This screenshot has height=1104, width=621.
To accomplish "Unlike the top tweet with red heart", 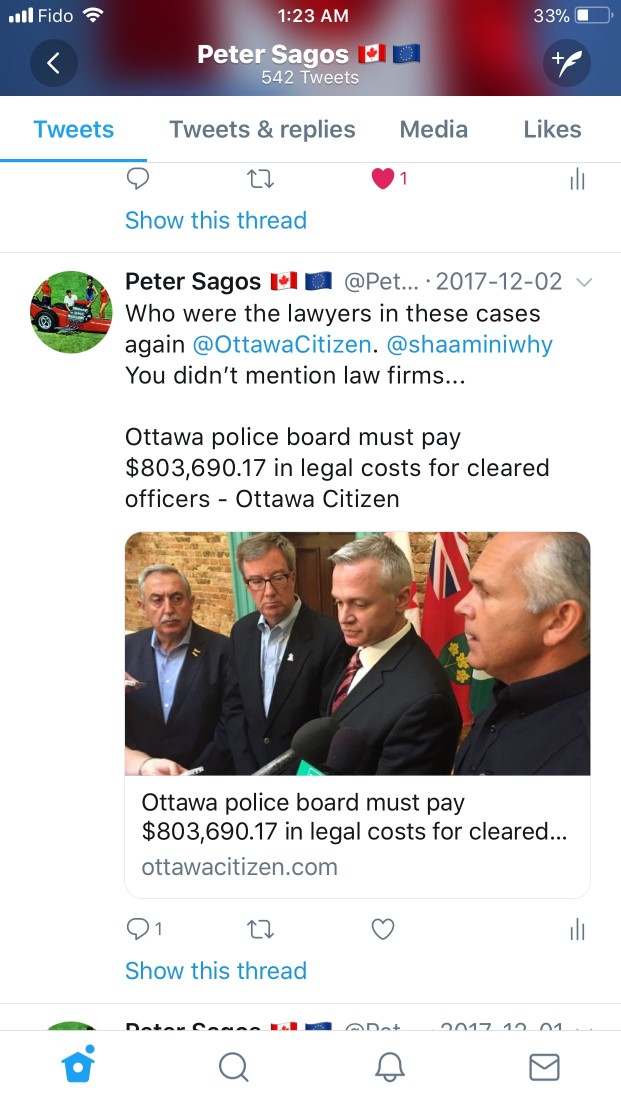I will click(x=383, y=180).
